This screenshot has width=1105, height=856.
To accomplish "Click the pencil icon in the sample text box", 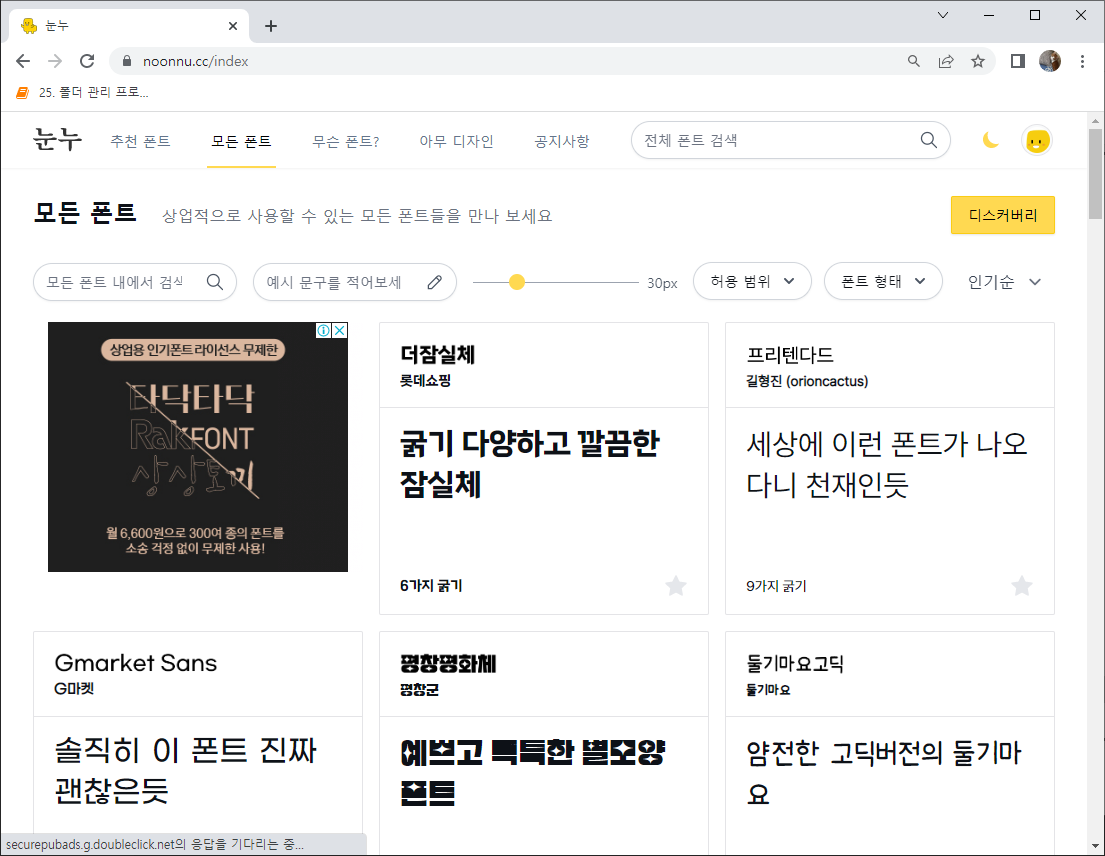I will pos(434,282).
